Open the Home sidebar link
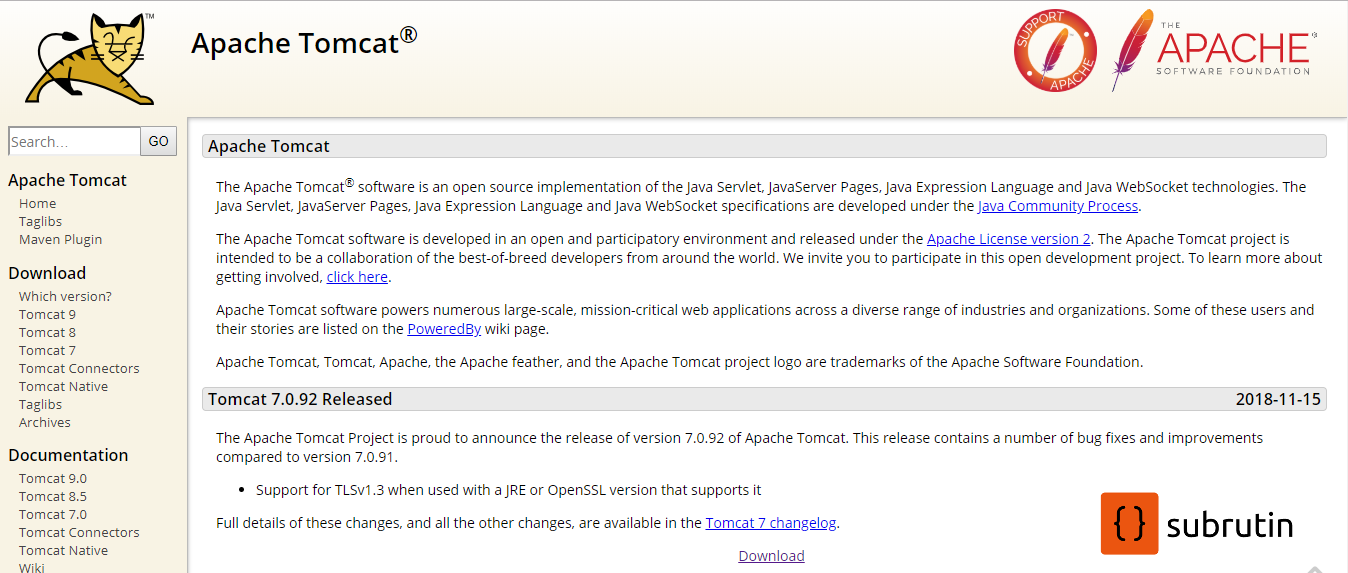The width and height of the screenshot is (1348, 573). click(38, 203)
